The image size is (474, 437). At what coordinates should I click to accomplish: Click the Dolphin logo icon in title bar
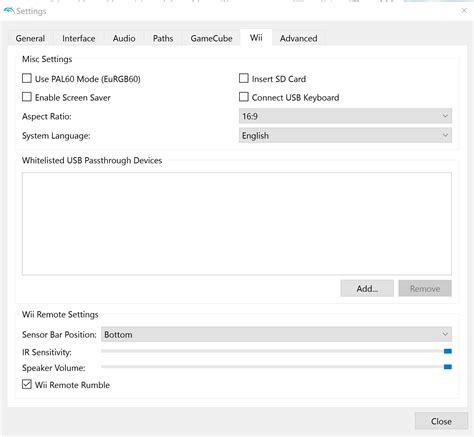pos(9,11)
